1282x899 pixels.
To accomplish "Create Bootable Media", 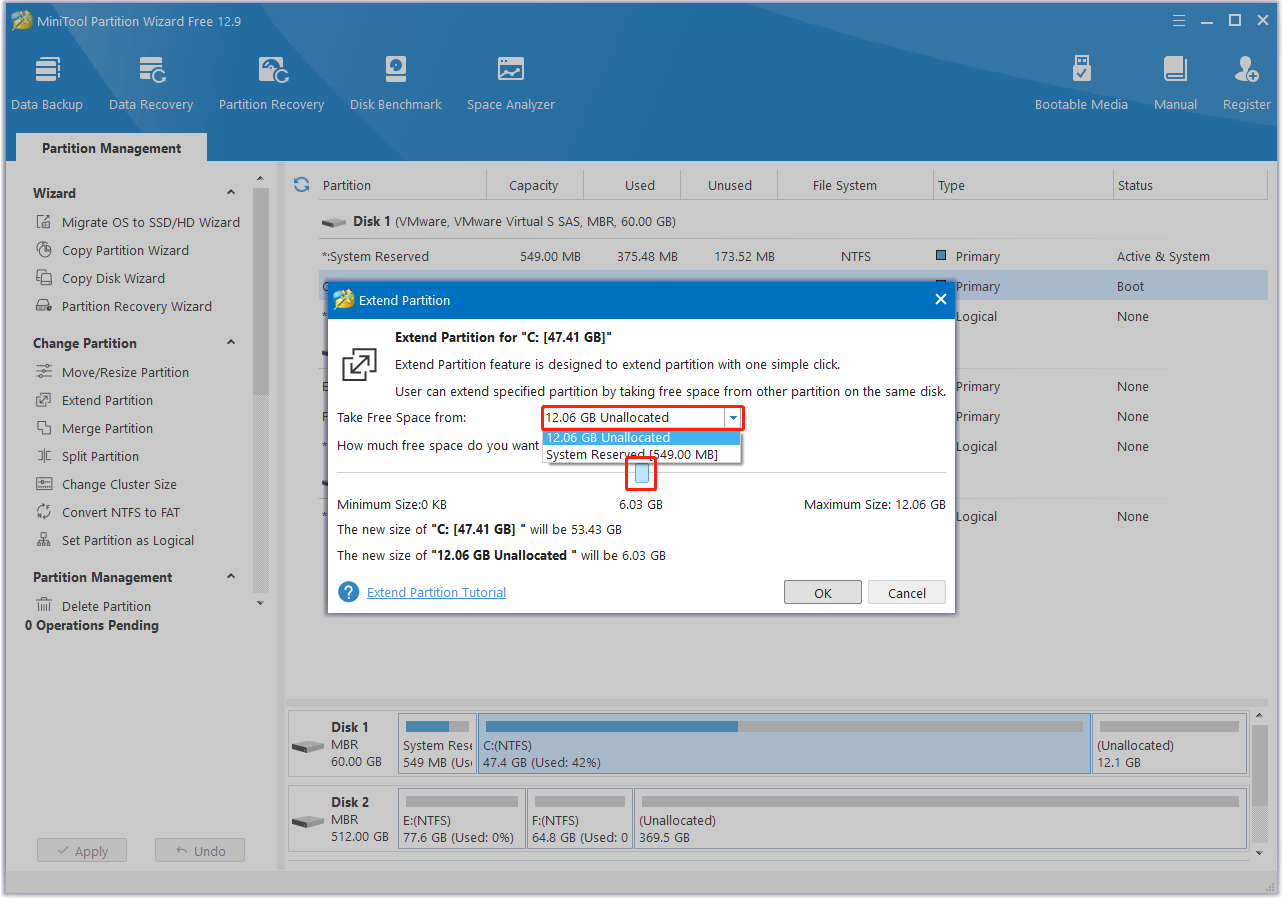I will [x=1081, y=83].
